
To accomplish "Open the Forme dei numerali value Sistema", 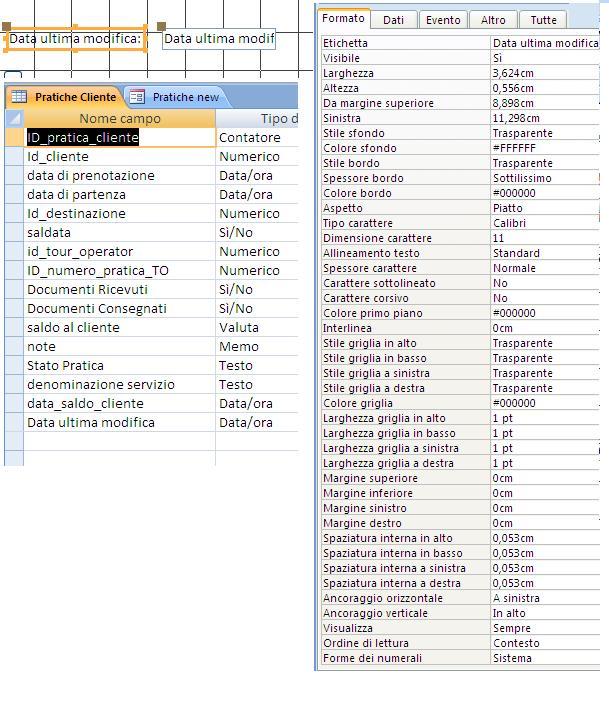I will coord(545,658).
